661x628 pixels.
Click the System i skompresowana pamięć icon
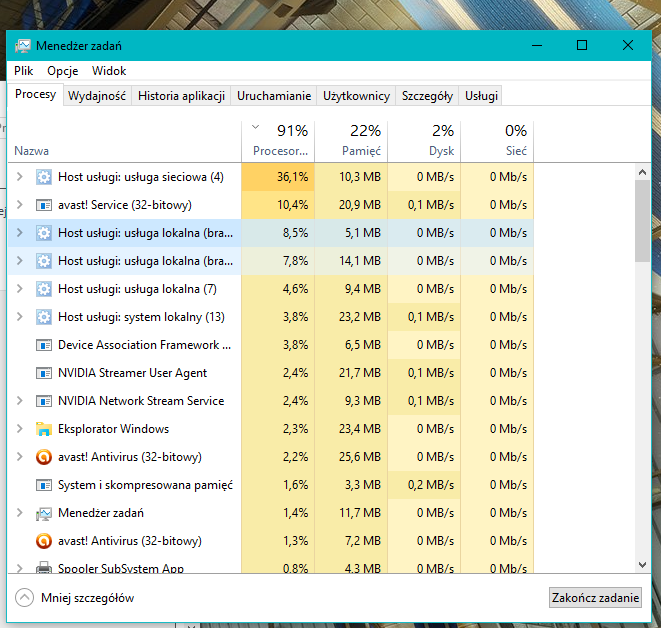click(44, 485)
